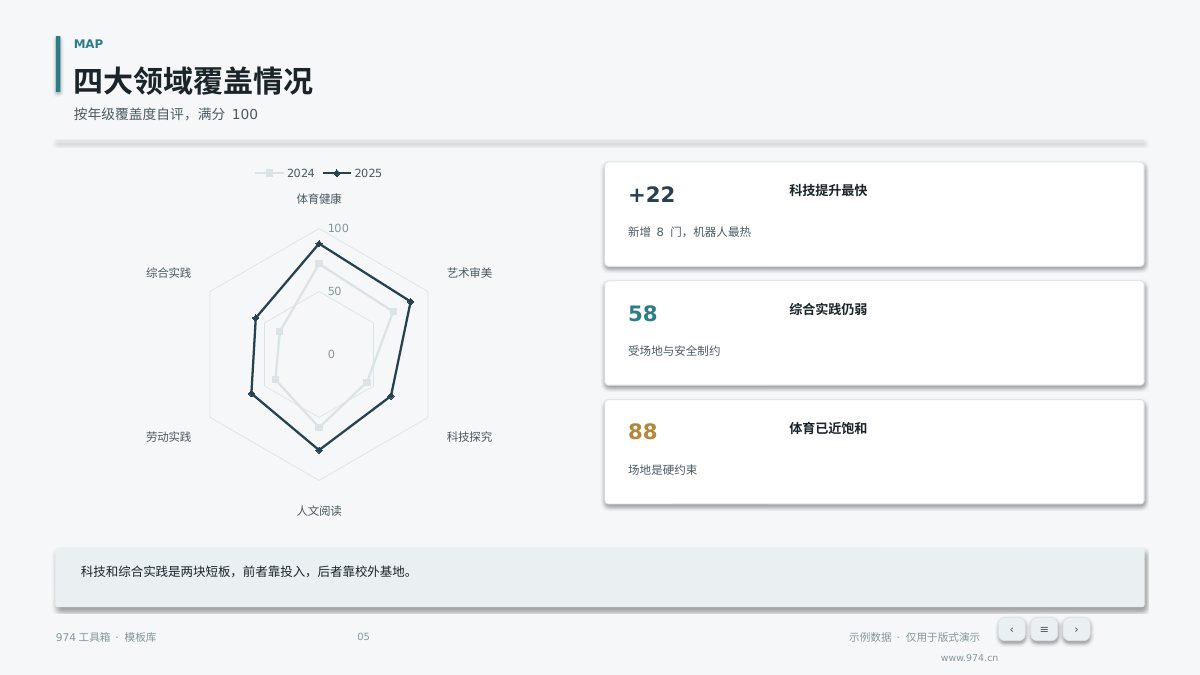Advance with the next slide arrow
Image resolution: width=1200 pixels, height=675 pixels.
point(1076,629)
